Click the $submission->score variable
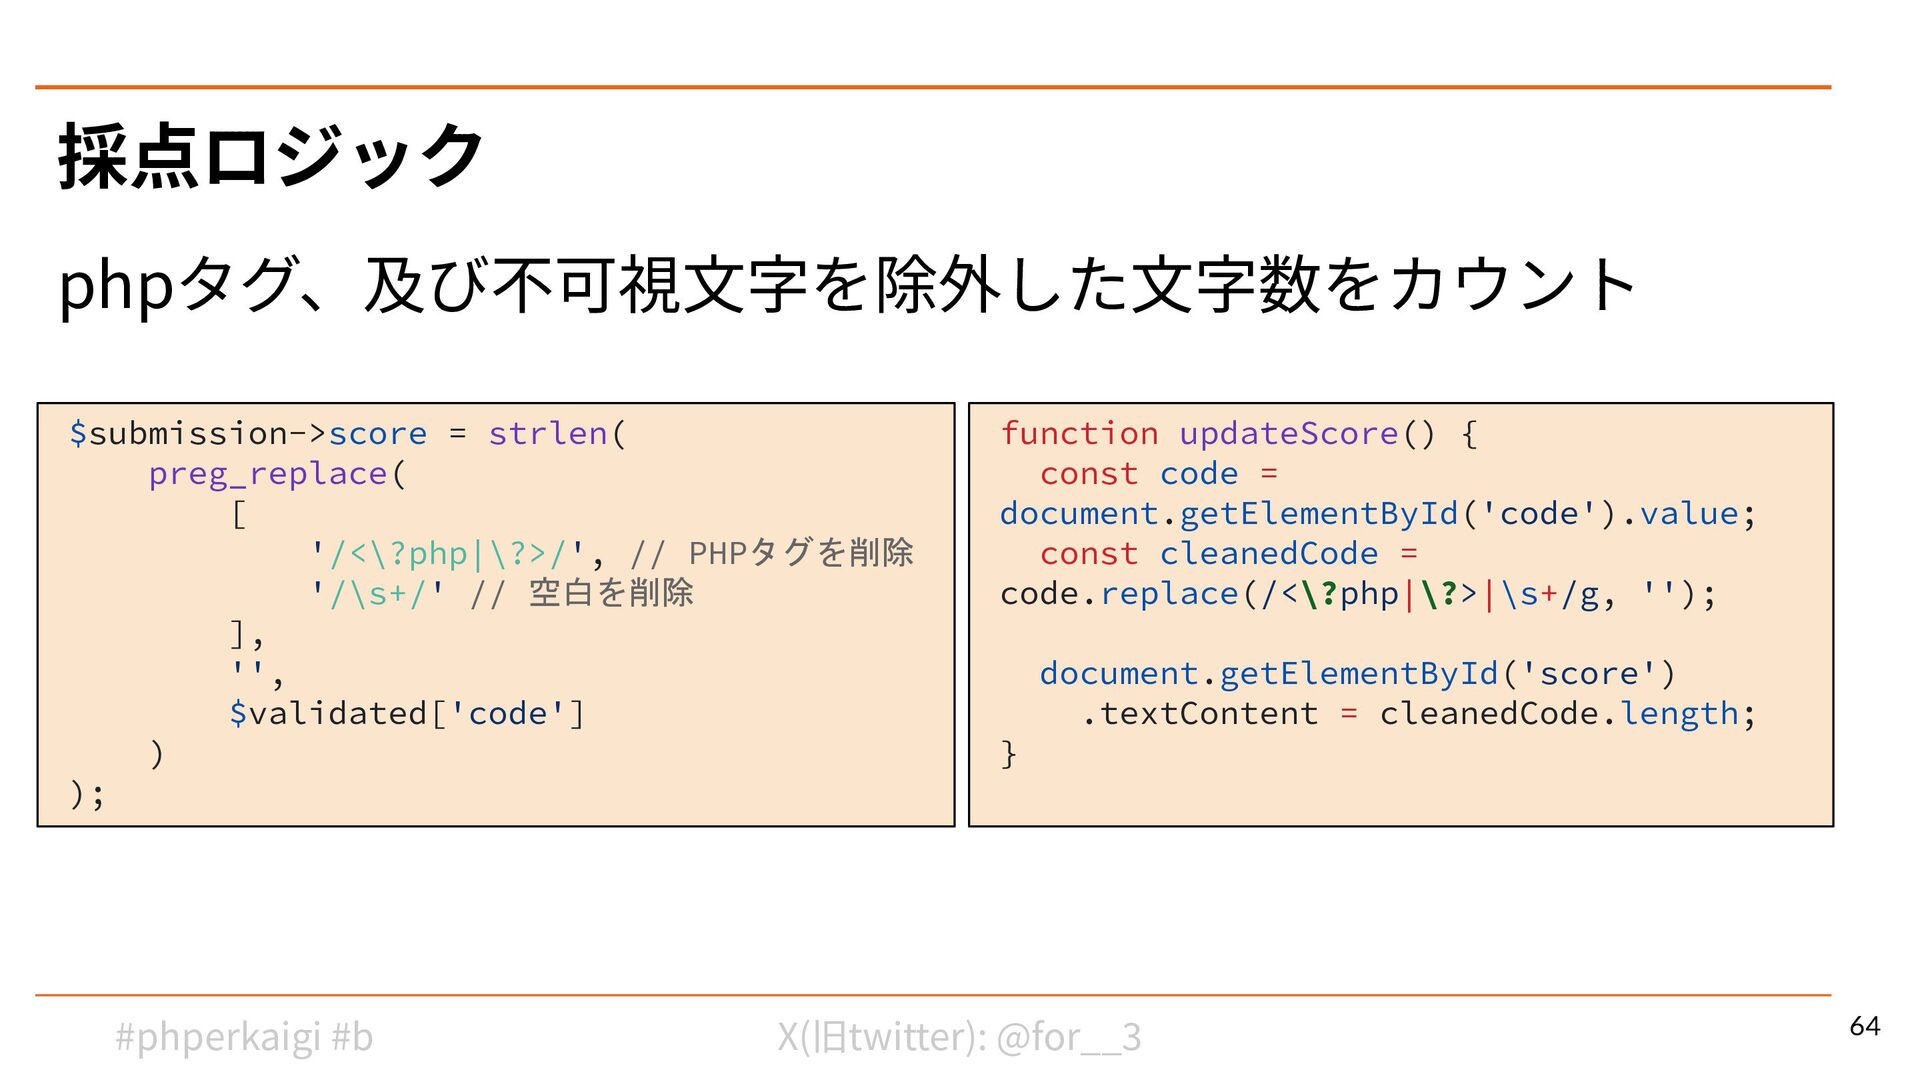 (x=247, y=434)
